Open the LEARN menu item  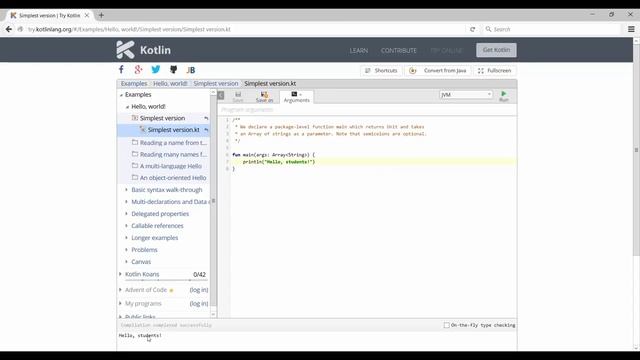(x=358, y=51)
